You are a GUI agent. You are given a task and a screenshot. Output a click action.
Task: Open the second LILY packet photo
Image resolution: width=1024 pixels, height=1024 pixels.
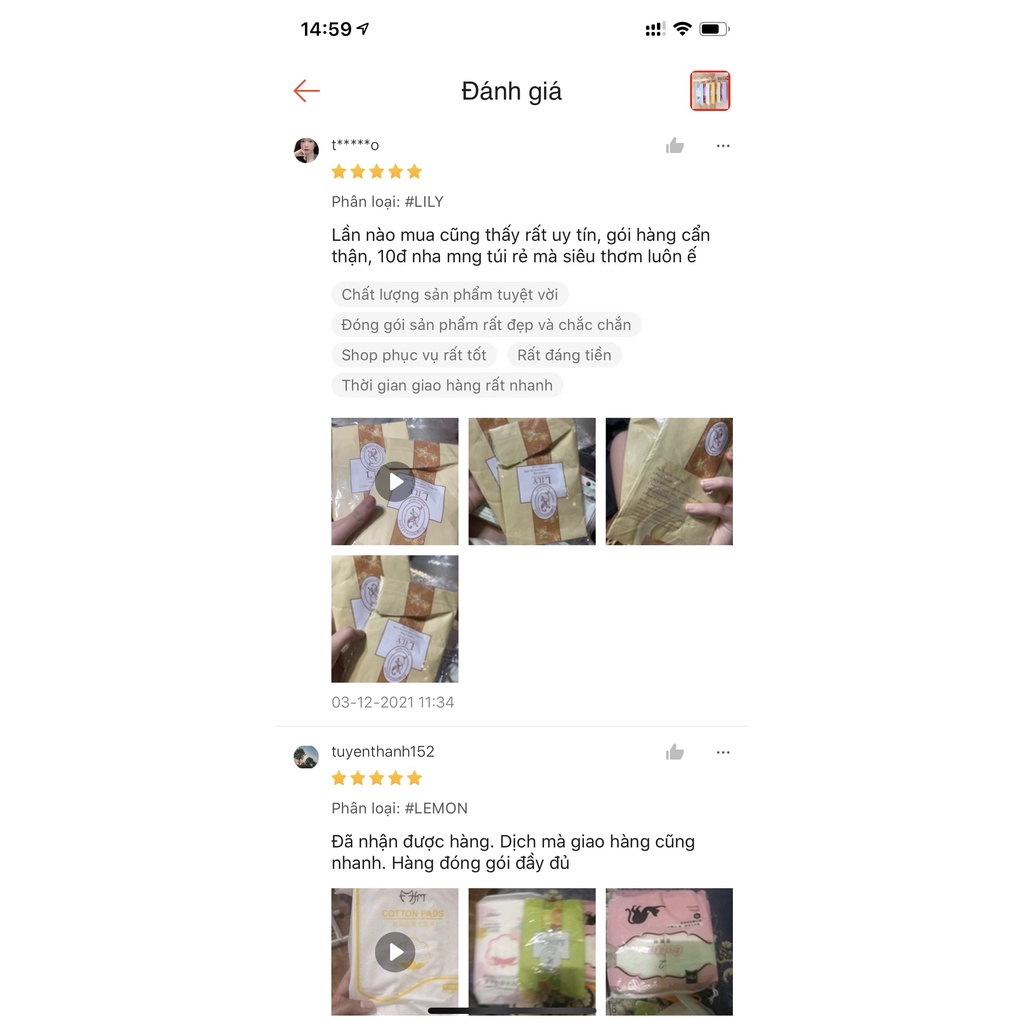click(532, 481)
